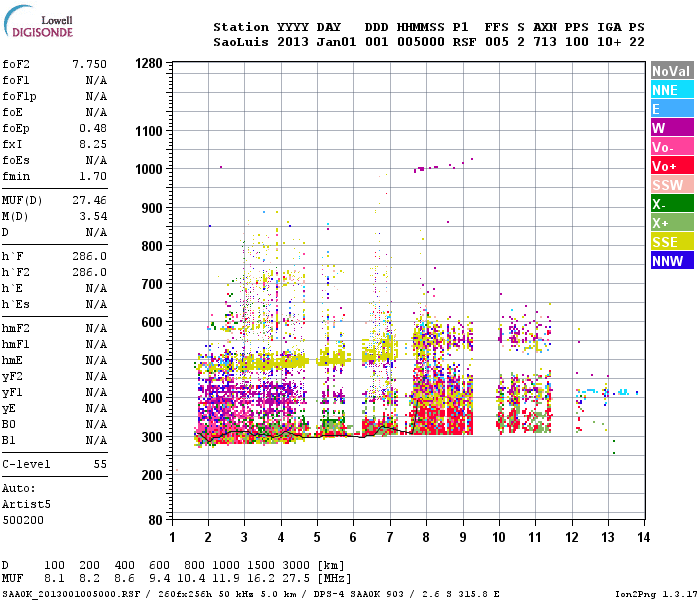Click the hmF2 N/A value
Screen dimensions: 700x600
click(x=96, y=329)
